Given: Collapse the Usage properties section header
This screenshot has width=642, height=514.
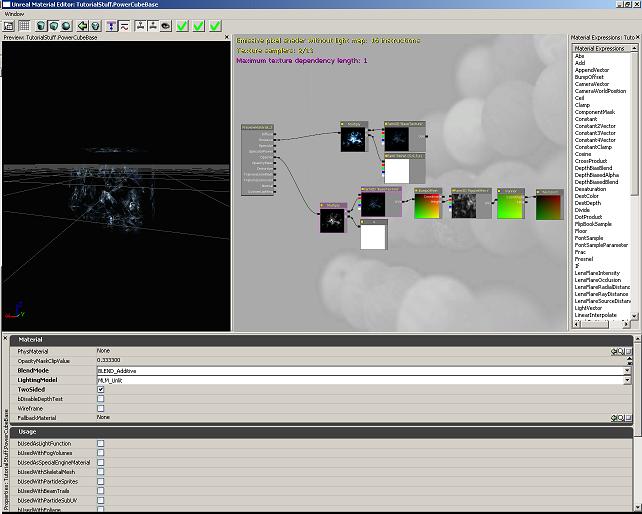Looking at the screenshot, I should click(321, 432).
